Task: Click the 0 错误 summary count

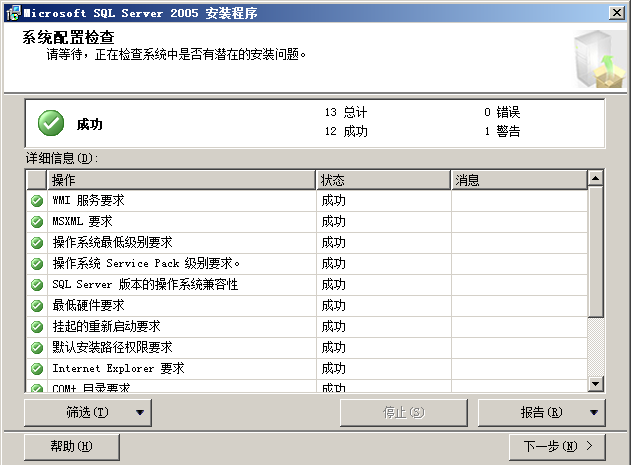Action: click(x=502, y=112)
